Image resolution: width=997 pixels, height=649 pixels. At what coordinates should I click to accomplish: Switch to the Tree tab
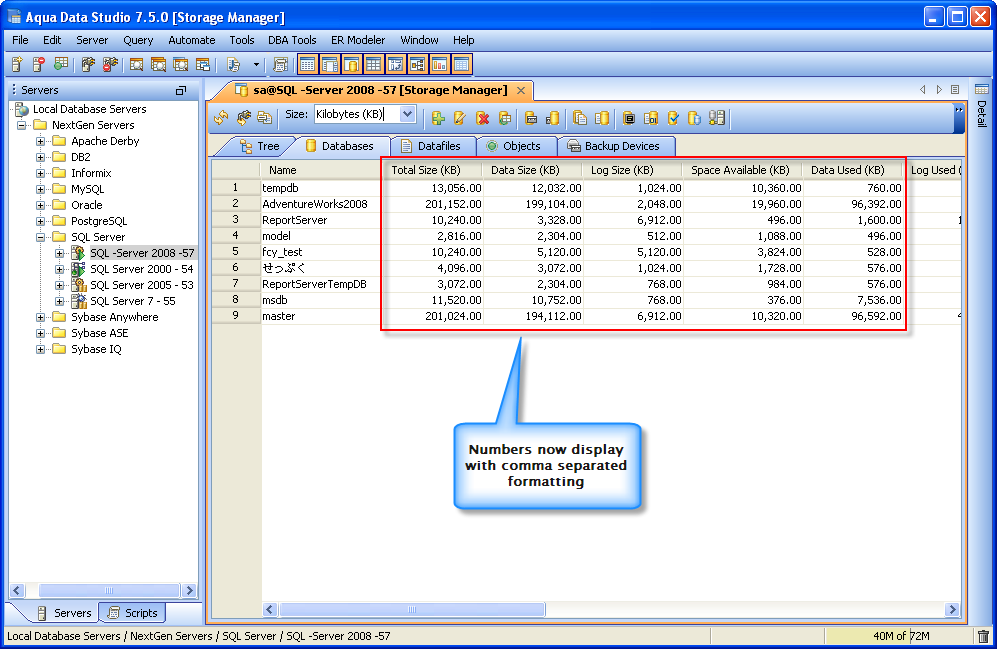point(259,146)
